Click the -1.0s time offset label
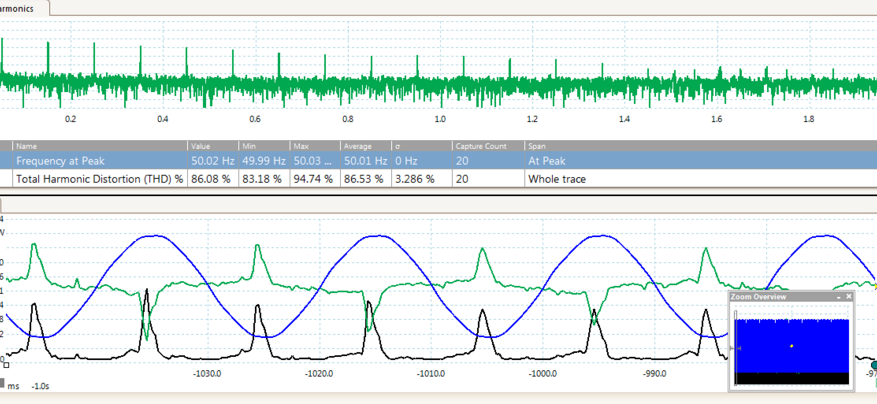877x404 pixels. tap(40, 386)
